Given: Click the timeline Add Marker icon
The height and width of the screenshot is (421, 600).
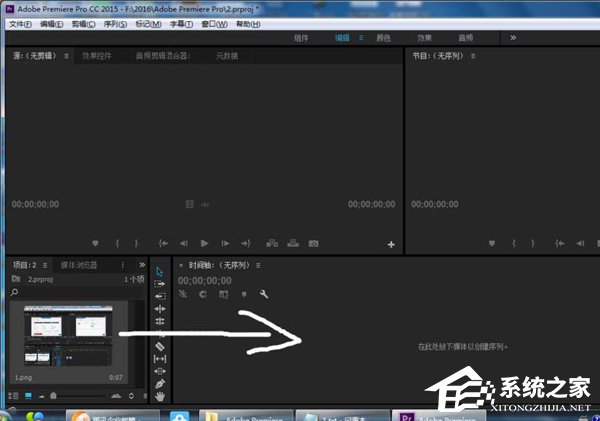Looking at the screenshot, I should click(x=244, y=294).
